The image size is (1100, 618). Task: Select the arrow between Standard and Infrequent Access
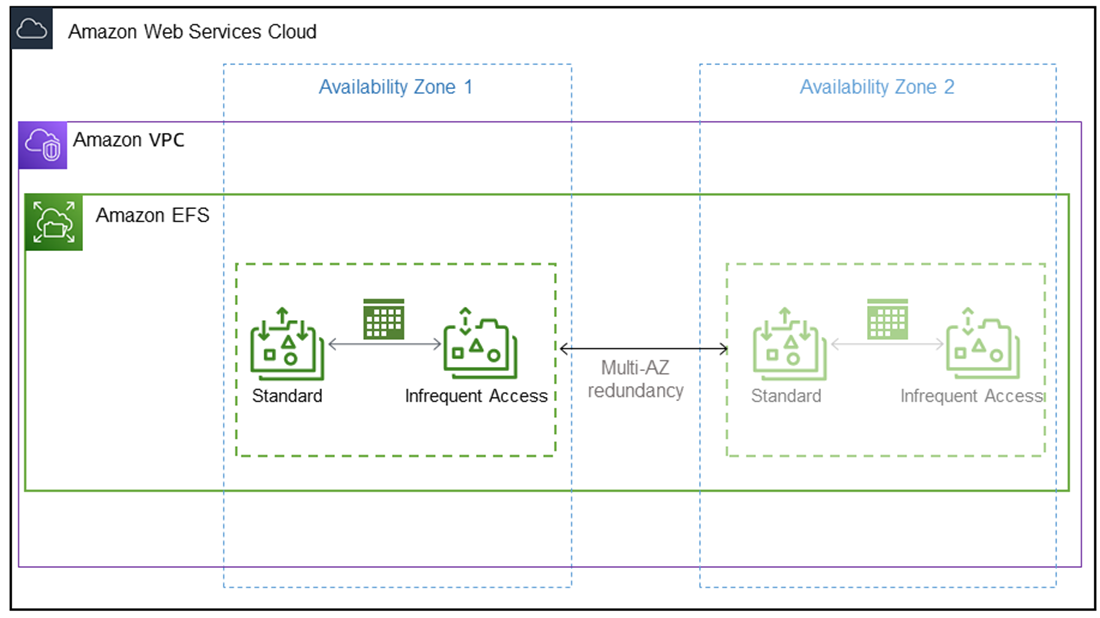[384, 344]
